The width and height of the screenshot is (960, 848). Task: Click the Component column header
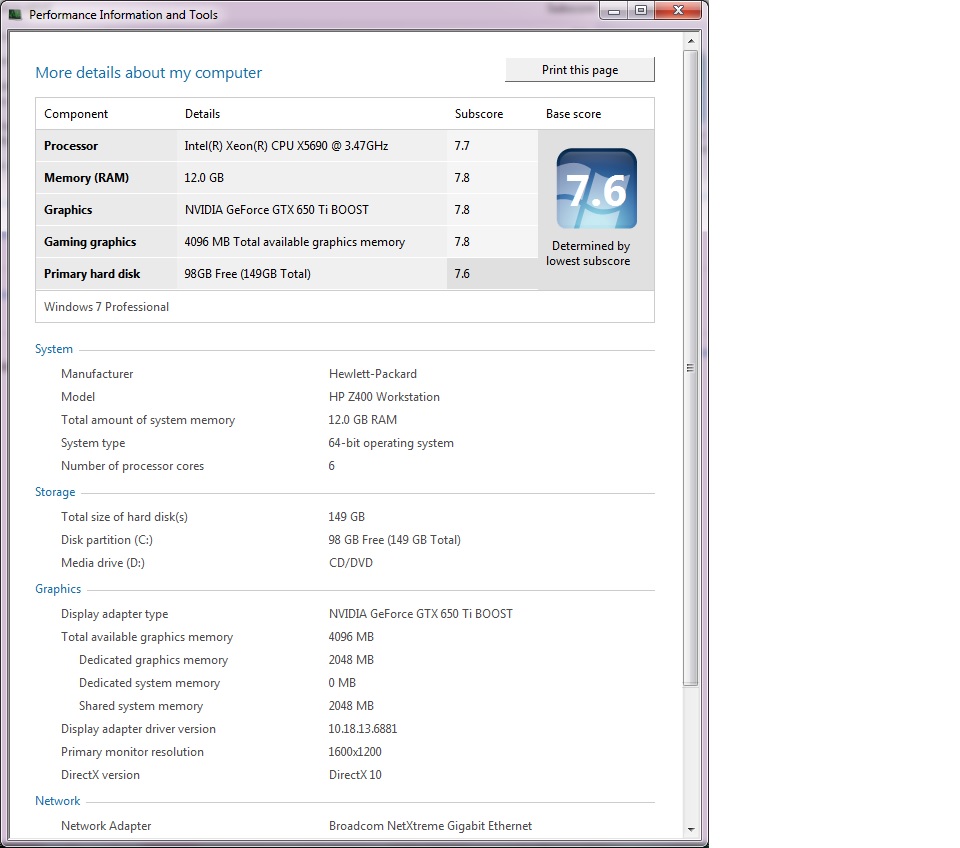tap(76, 114)
